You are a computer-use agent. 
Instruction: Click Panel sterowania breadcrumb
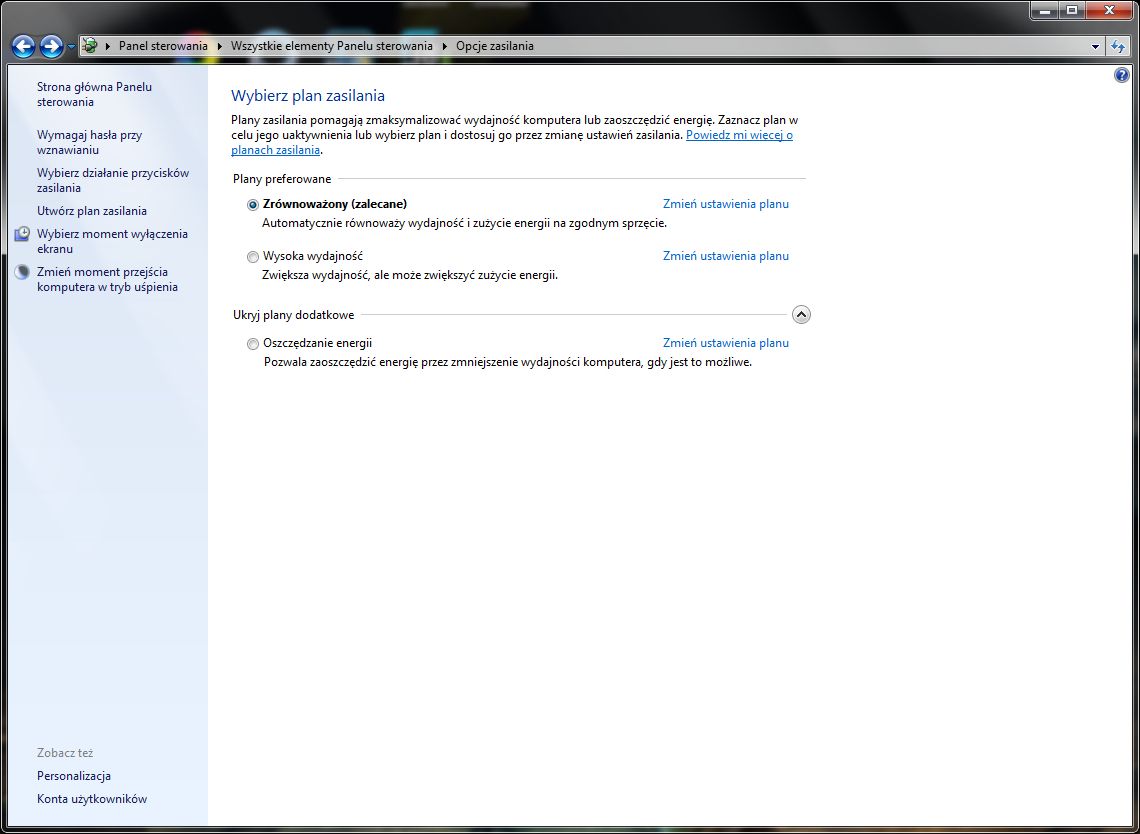coord(163,46)
